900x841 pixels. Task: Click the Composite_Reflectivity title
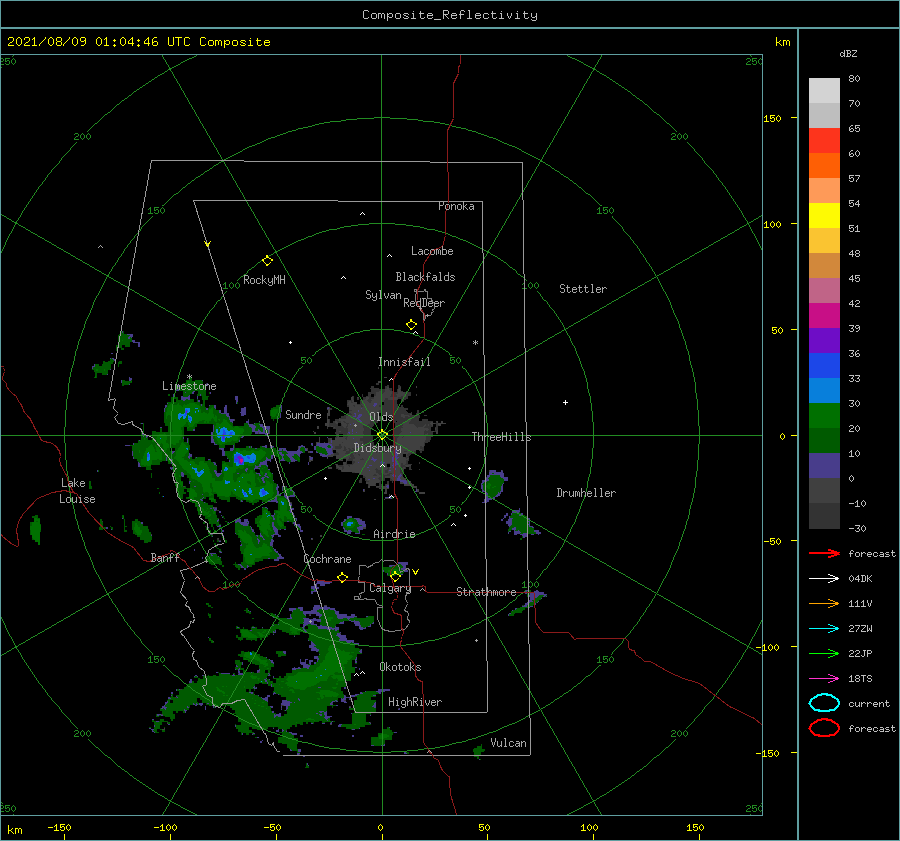[450, 15]
